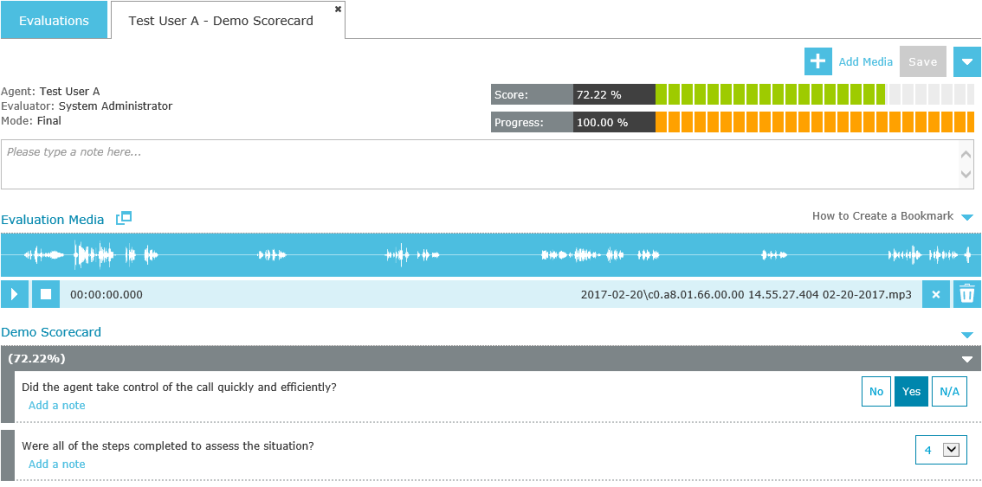Click the Save button

(x=922, y=62)
